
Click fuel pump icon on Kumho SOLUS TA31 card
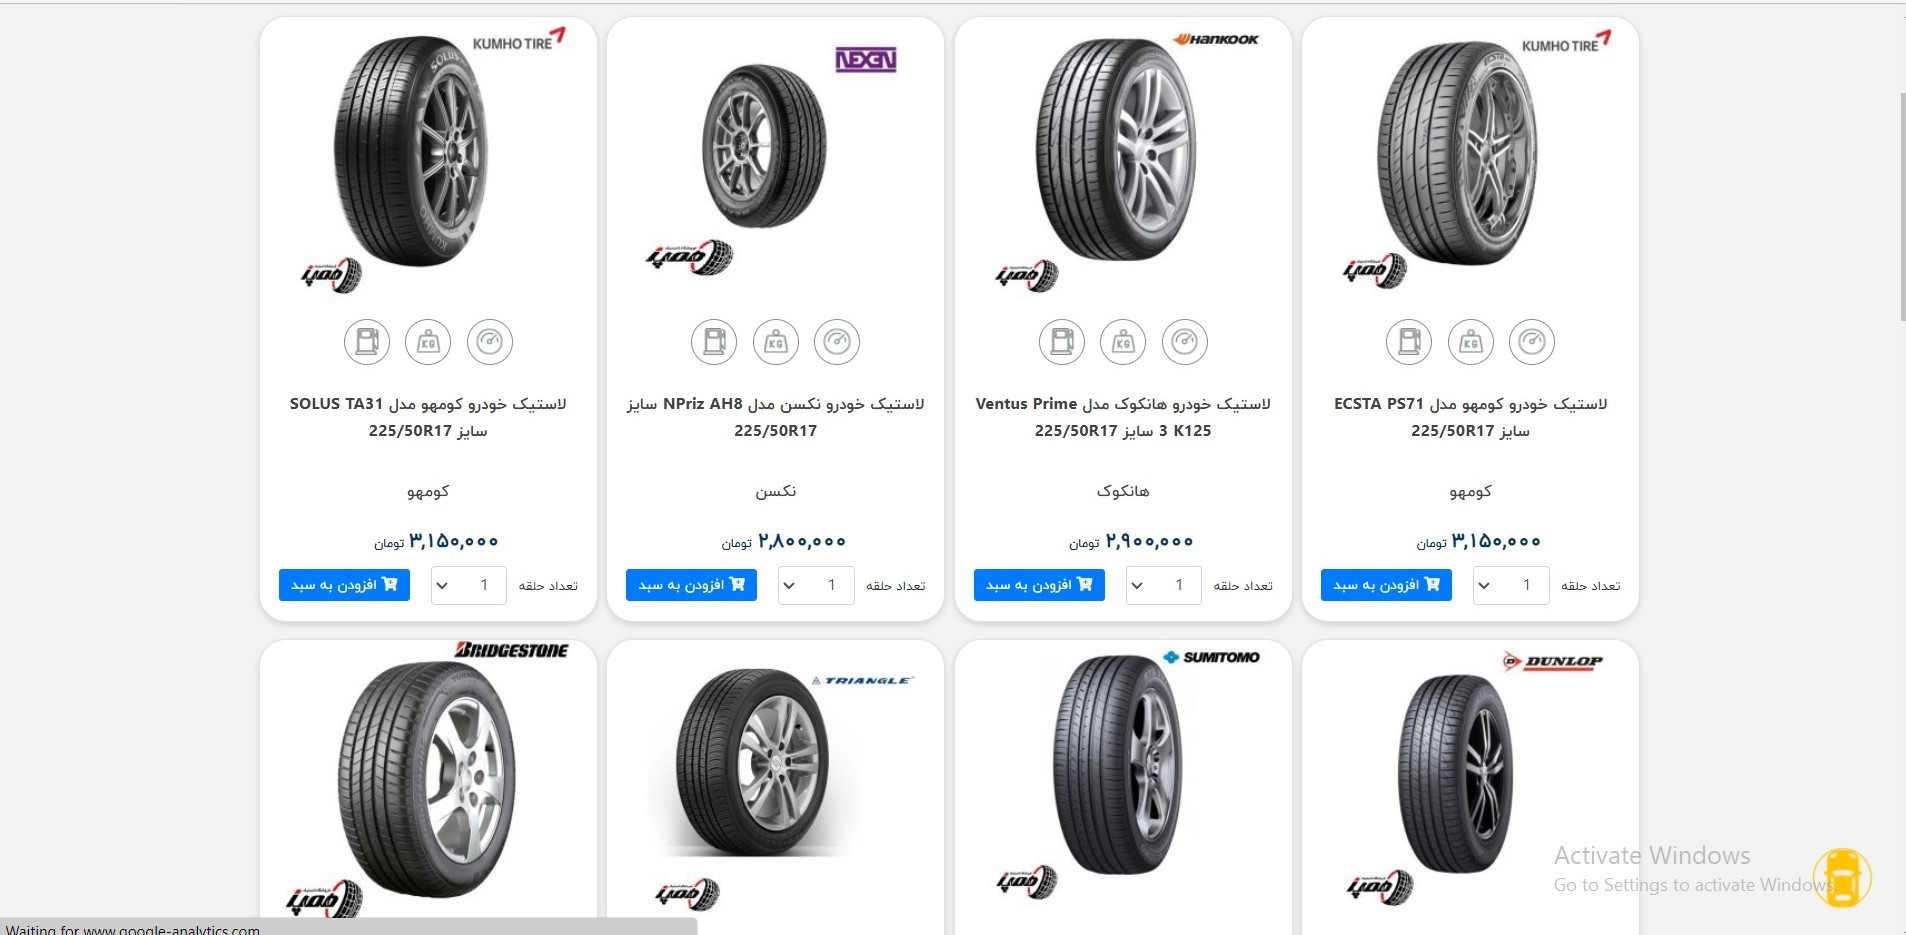(x=367, y=342)
